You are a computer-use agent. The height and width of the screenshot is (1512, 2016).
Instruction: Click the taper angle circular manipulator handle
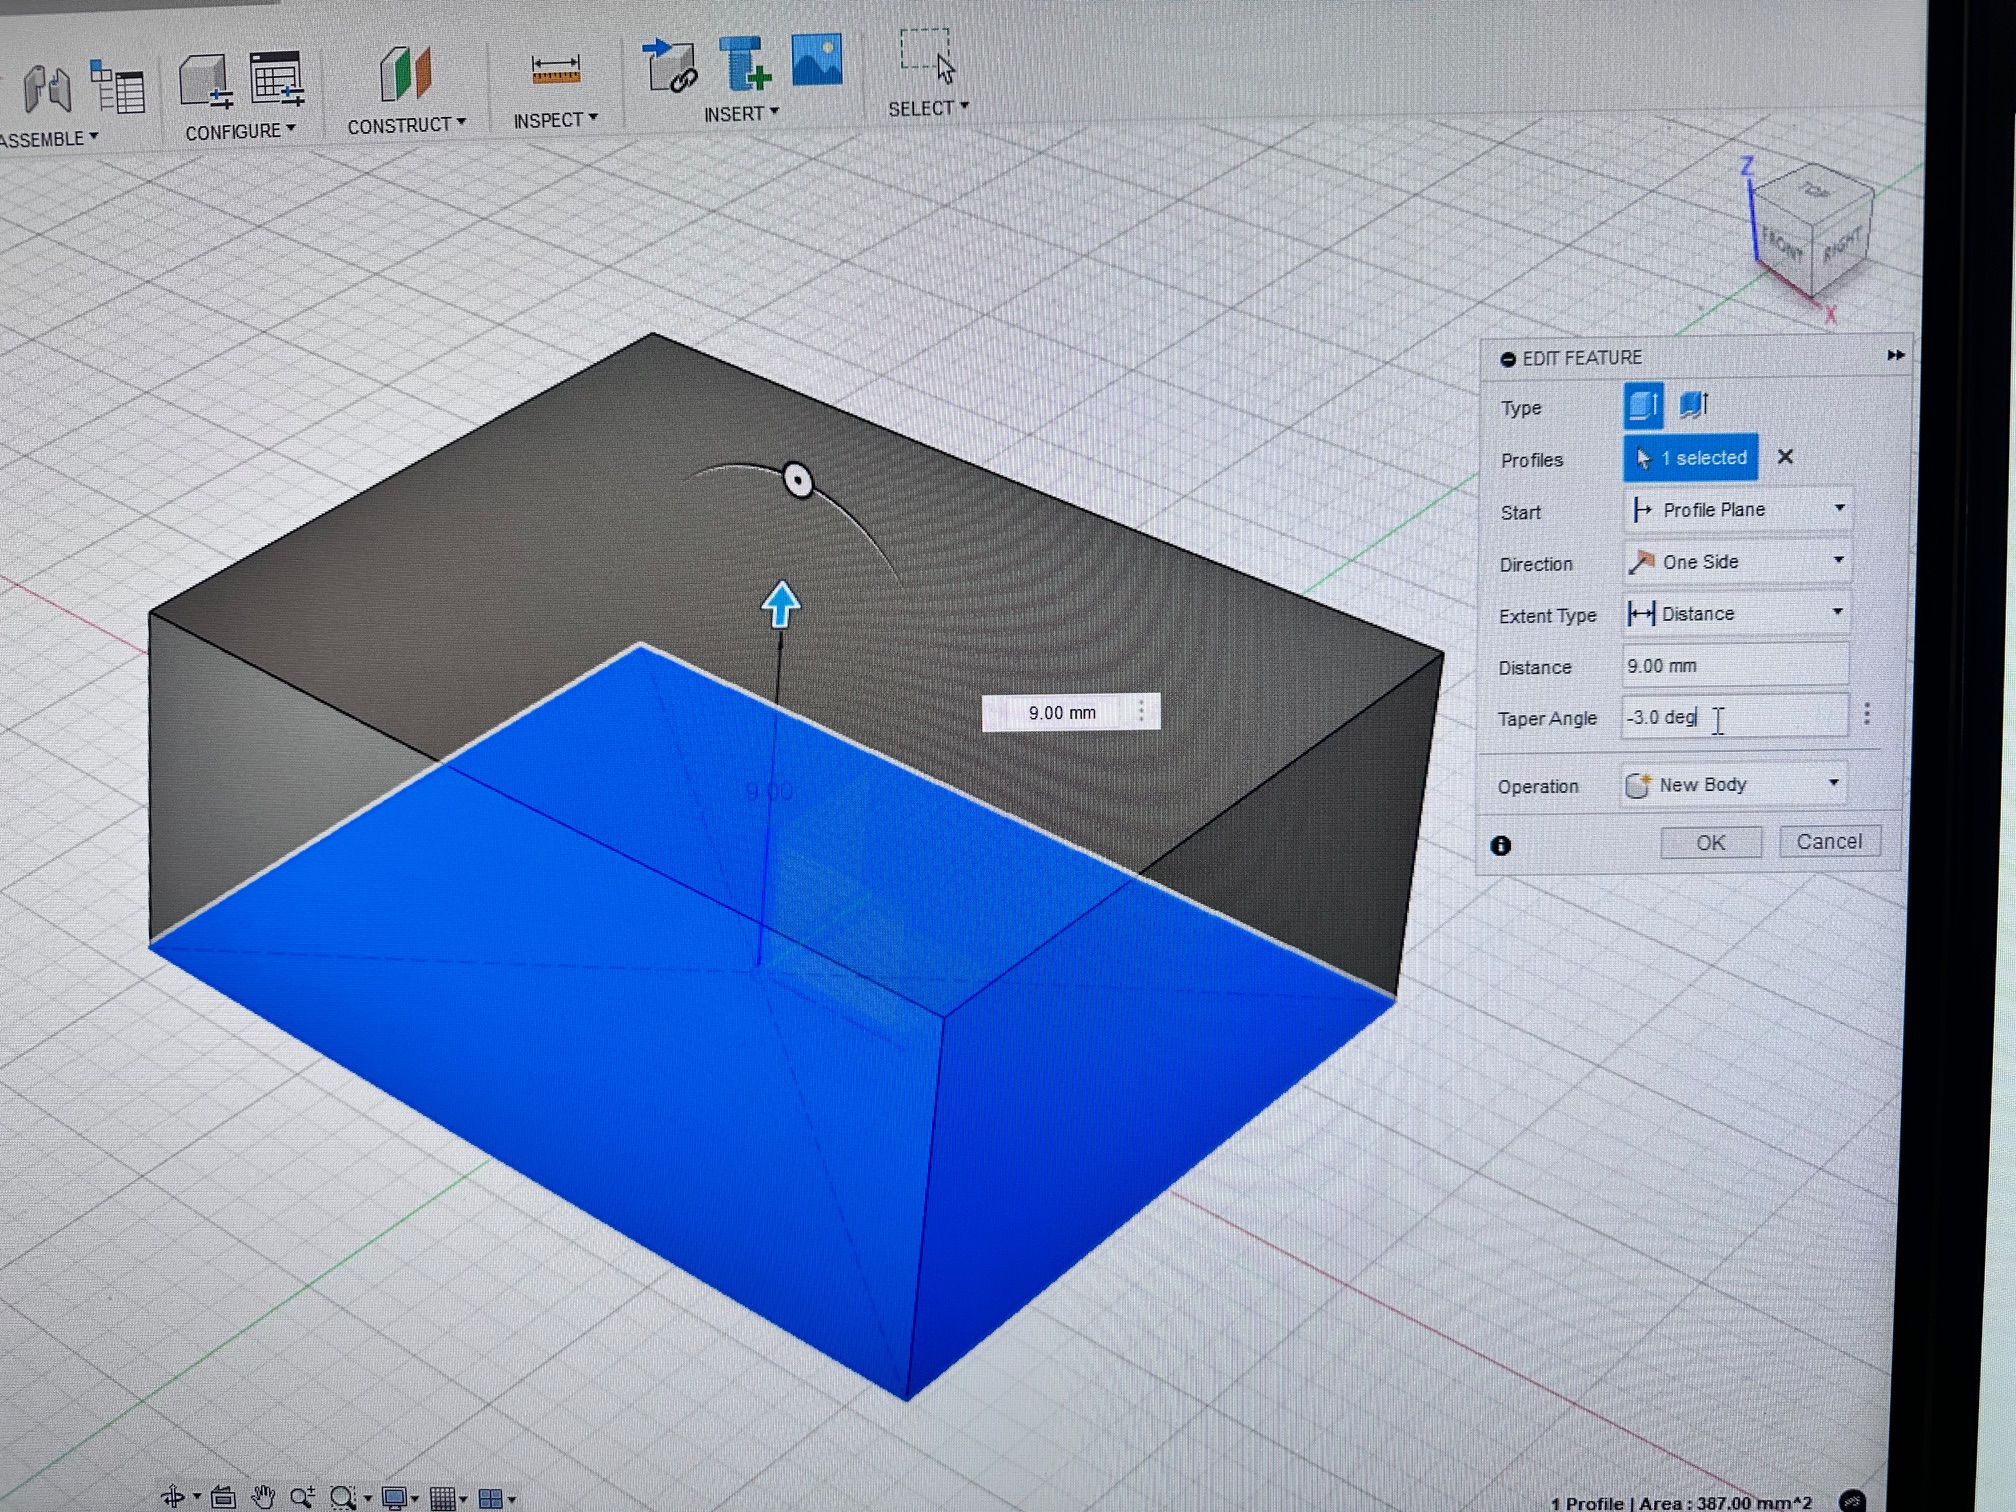(798, 481)
